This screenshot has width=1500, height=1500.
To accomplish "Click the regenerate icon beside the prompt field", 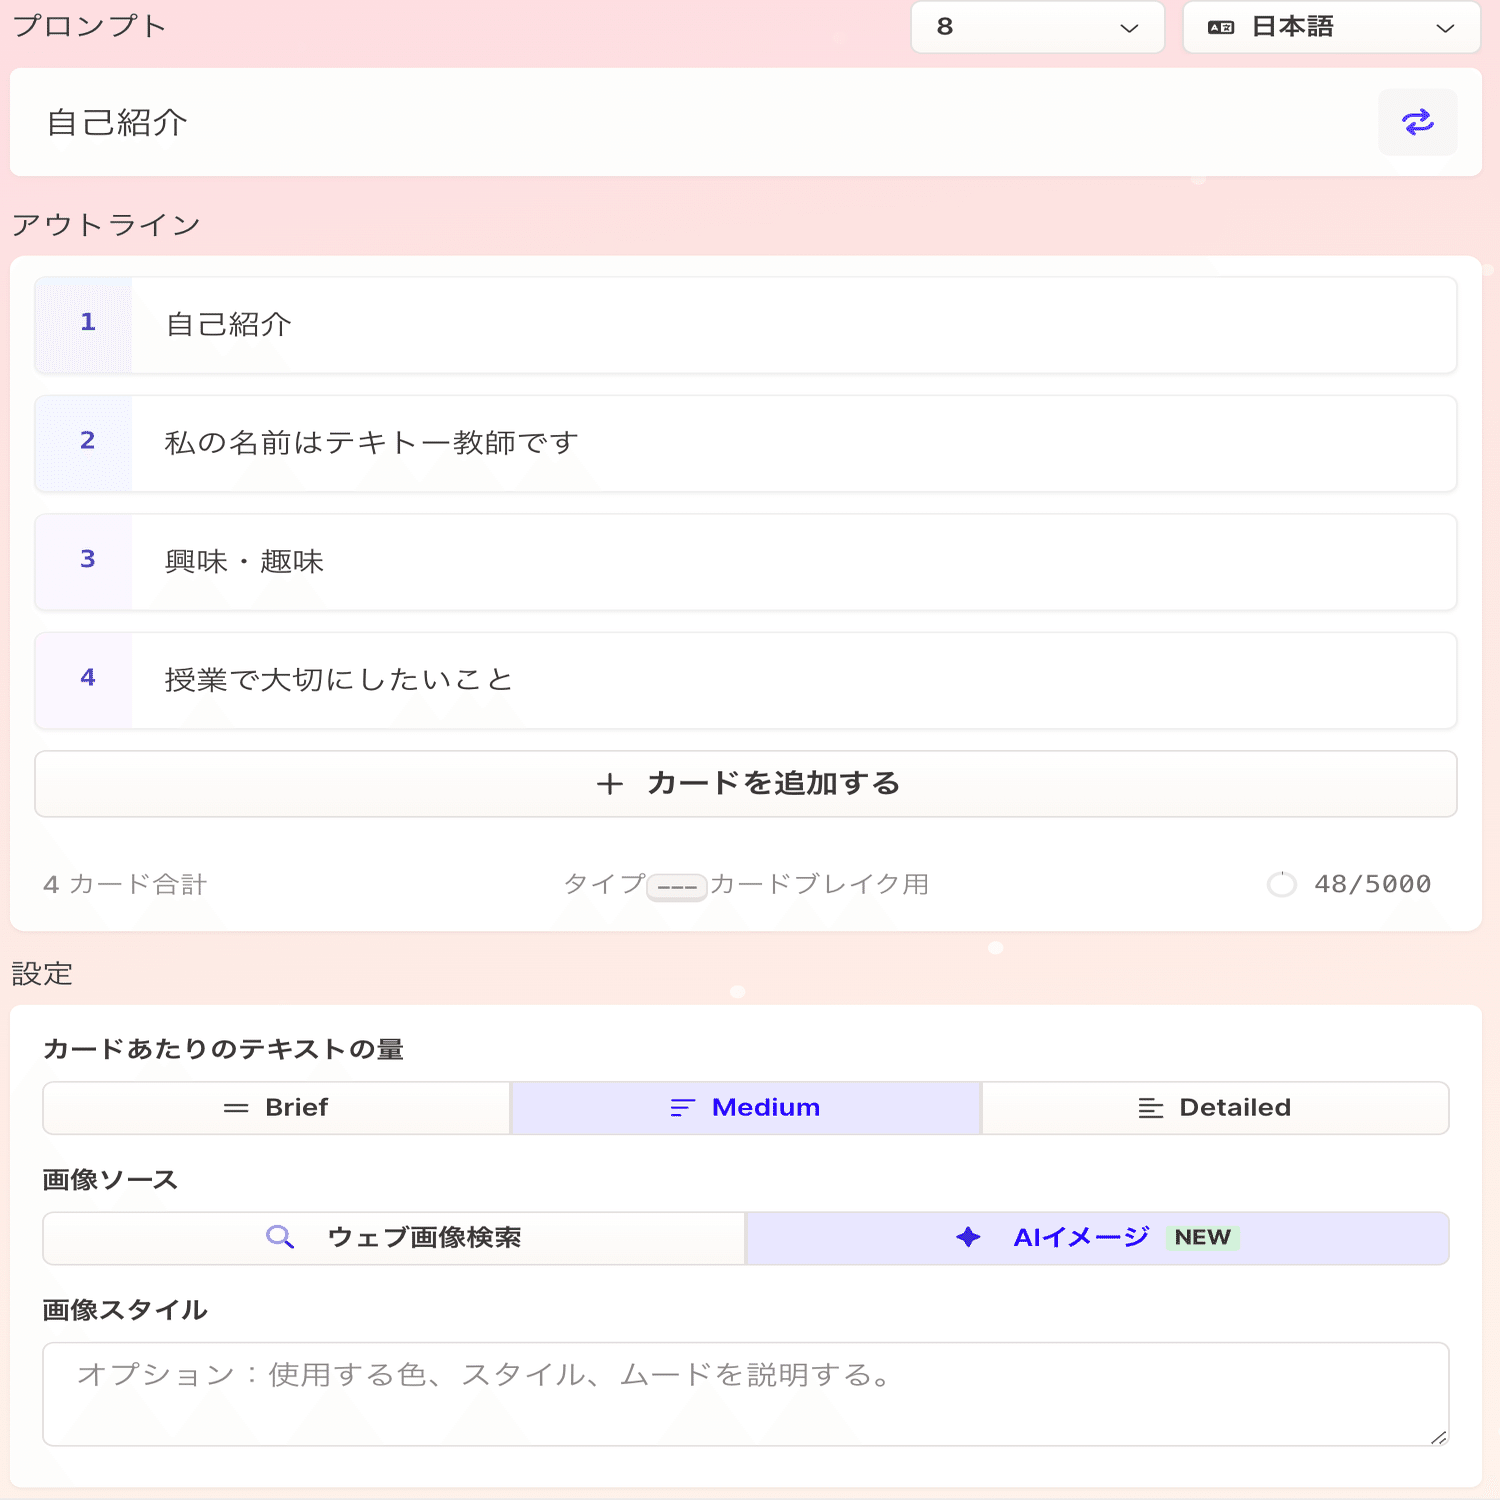I will (x=1417, y=122).
